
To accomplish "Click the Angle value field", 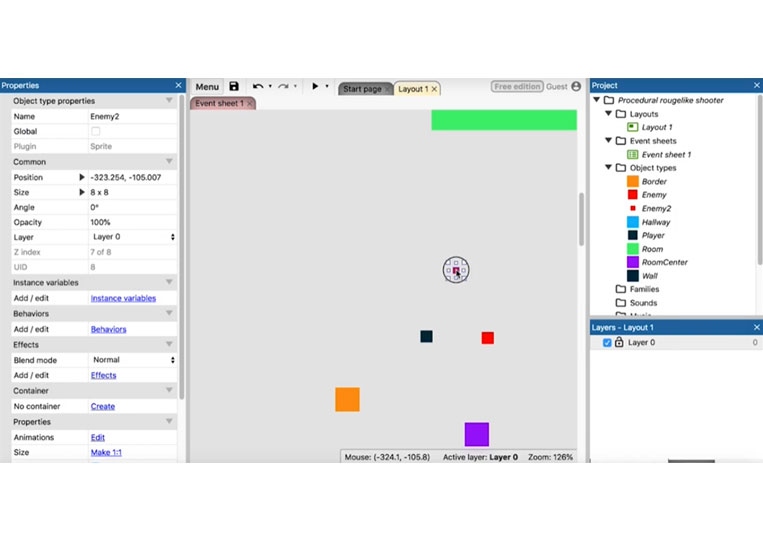I will pos(133,207).
